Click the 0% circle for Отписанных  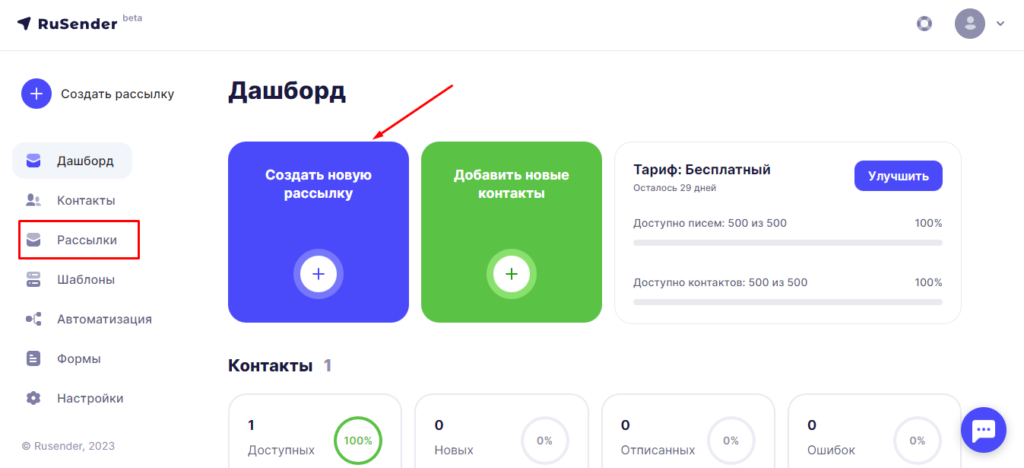[731, 441]
